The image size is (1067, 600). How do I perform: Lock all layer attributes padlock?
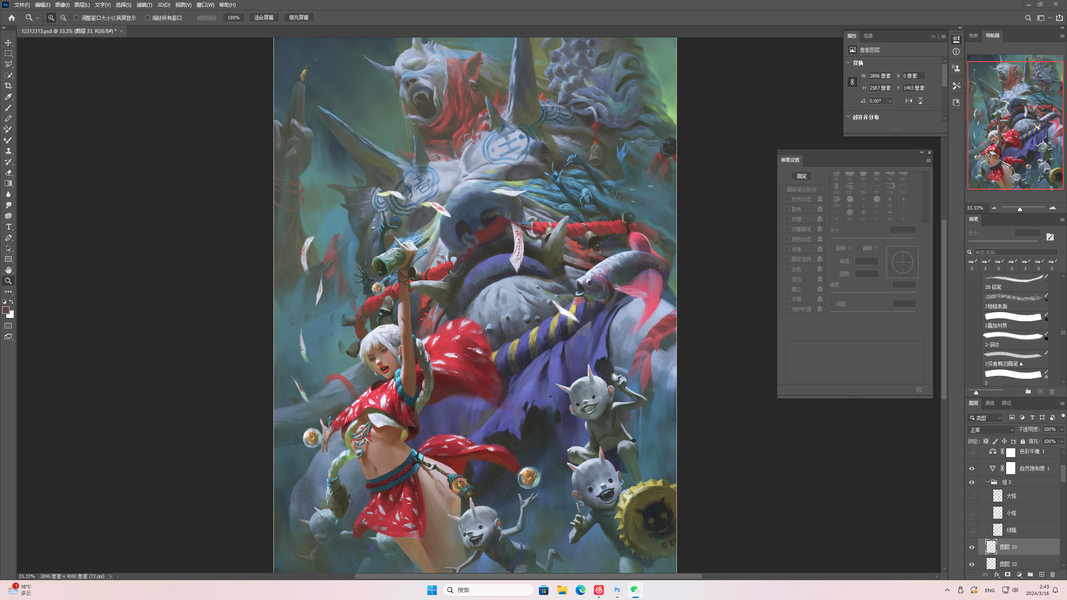tap(1023, 441)
